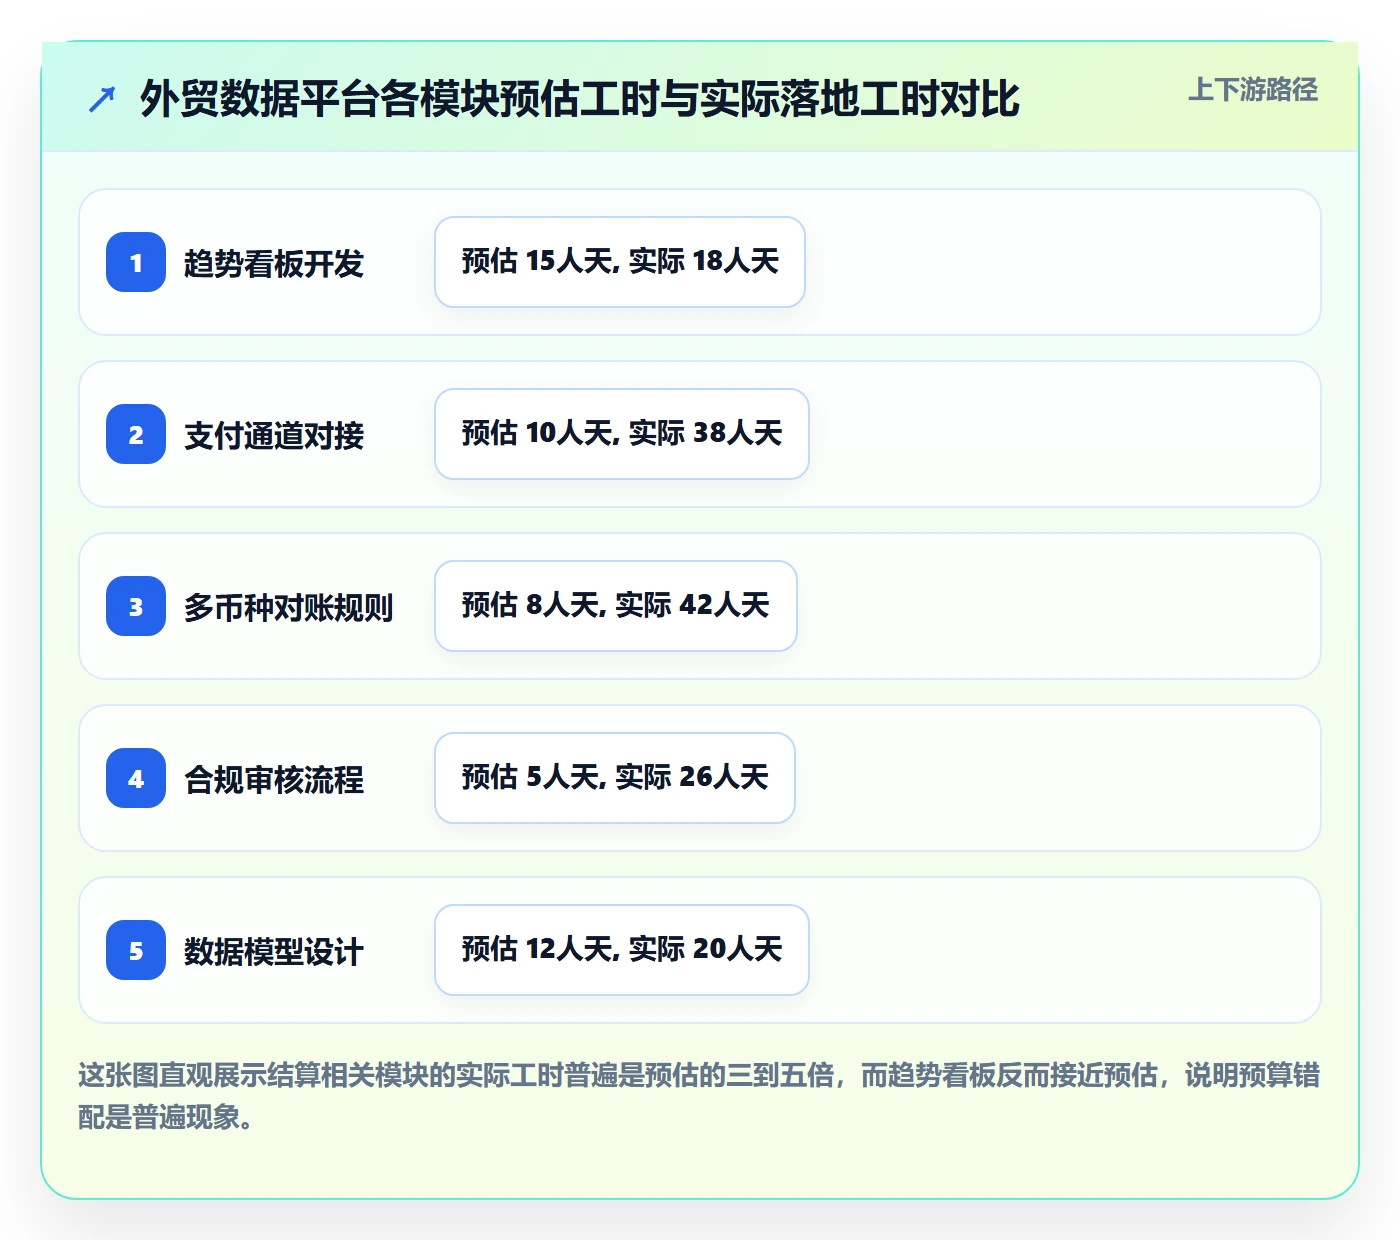Click the 预估 10人天, 实际 38人天 chip
This screenshot has height=1240, width=1400.
click(x=622, y=434)
